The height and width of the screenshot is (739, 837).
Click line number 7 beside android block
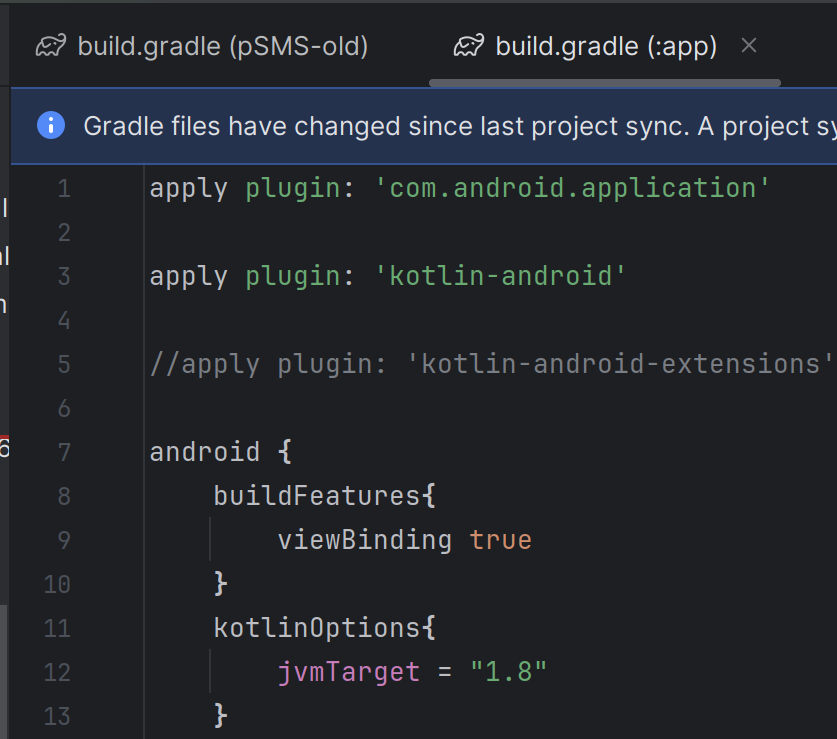(64, 452)
